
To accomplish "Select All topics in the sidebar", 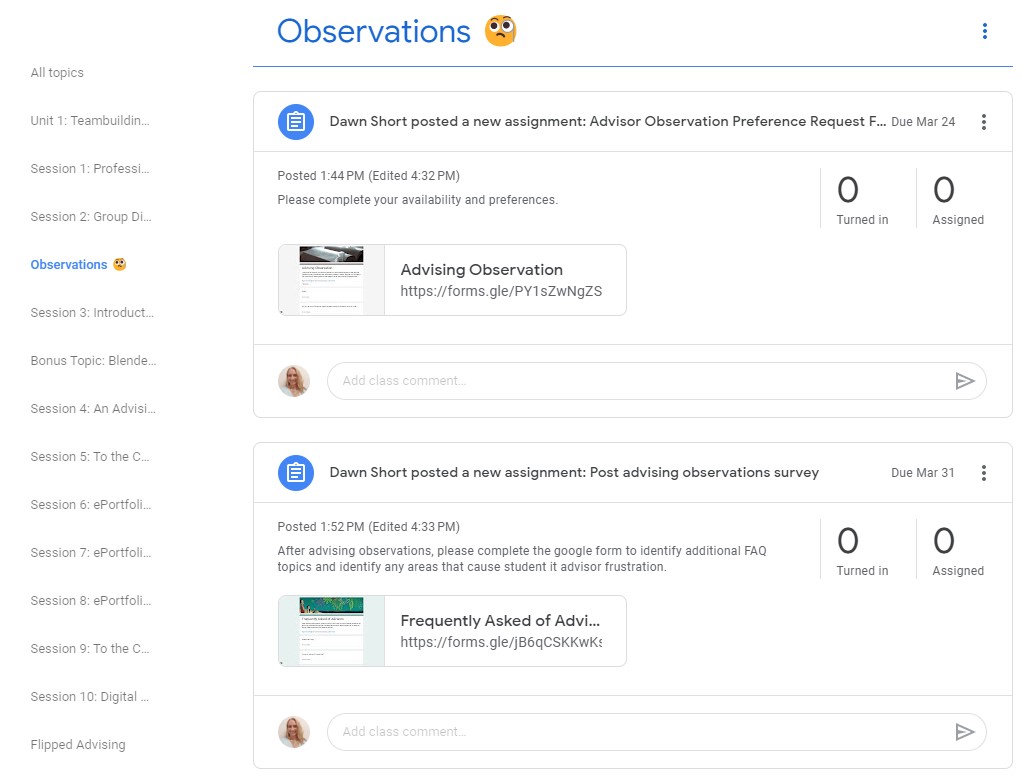I will tap(57, 73).
